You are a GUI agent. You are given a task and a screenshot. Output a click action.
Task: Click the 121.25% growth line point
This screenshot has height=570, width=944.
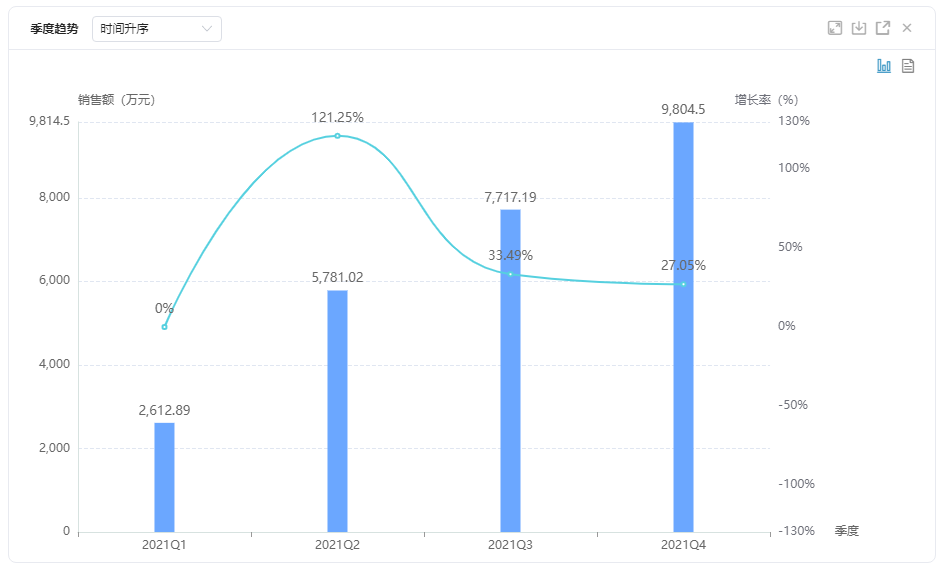pyautogui.click(x=337, y=135)
